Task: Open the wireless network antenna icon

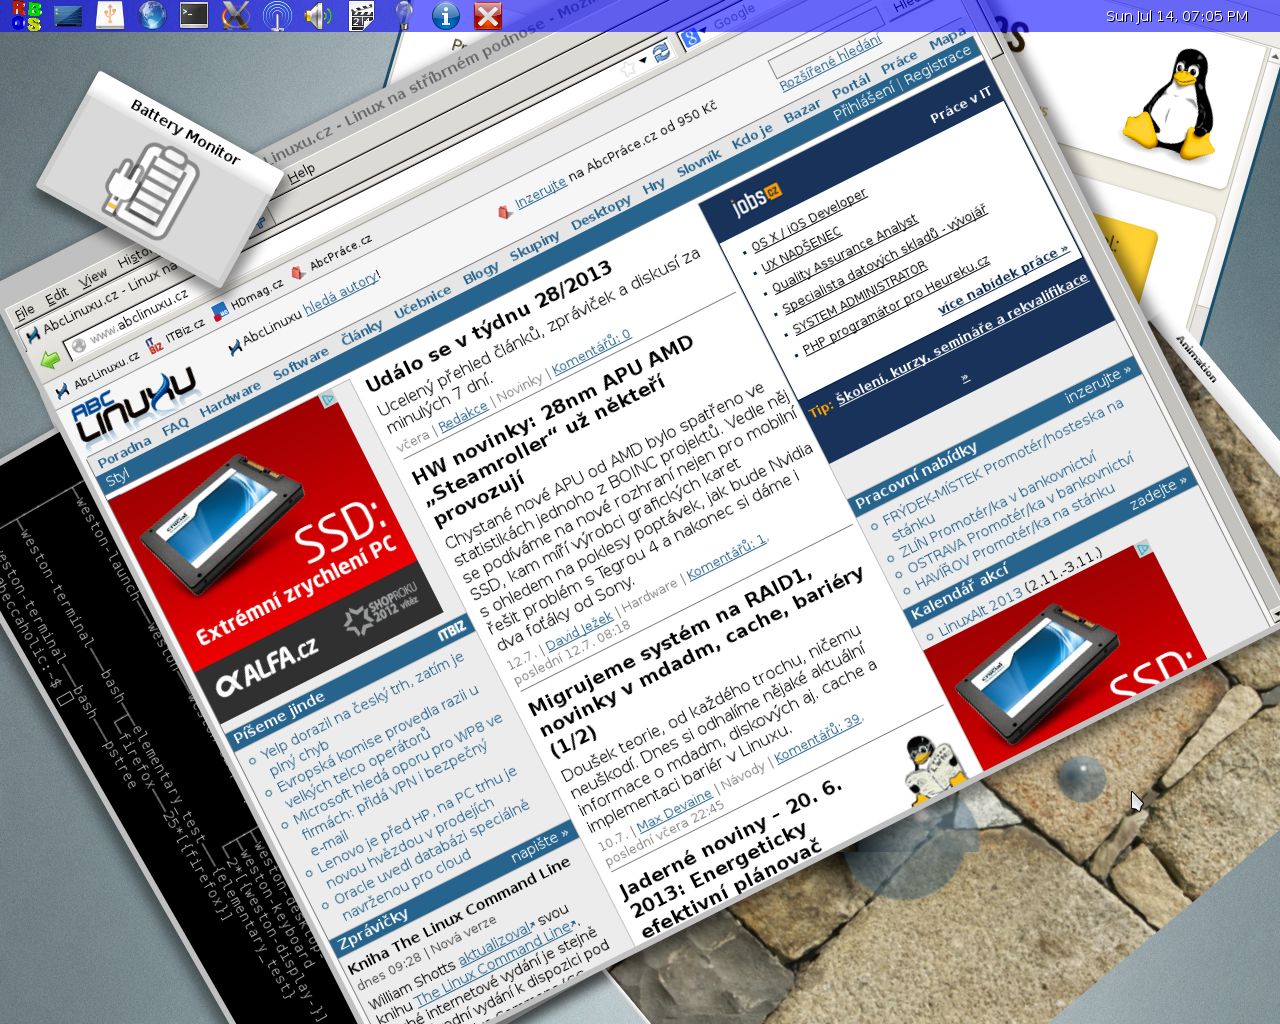Action: pyautogui.click(x=277, y=15)
